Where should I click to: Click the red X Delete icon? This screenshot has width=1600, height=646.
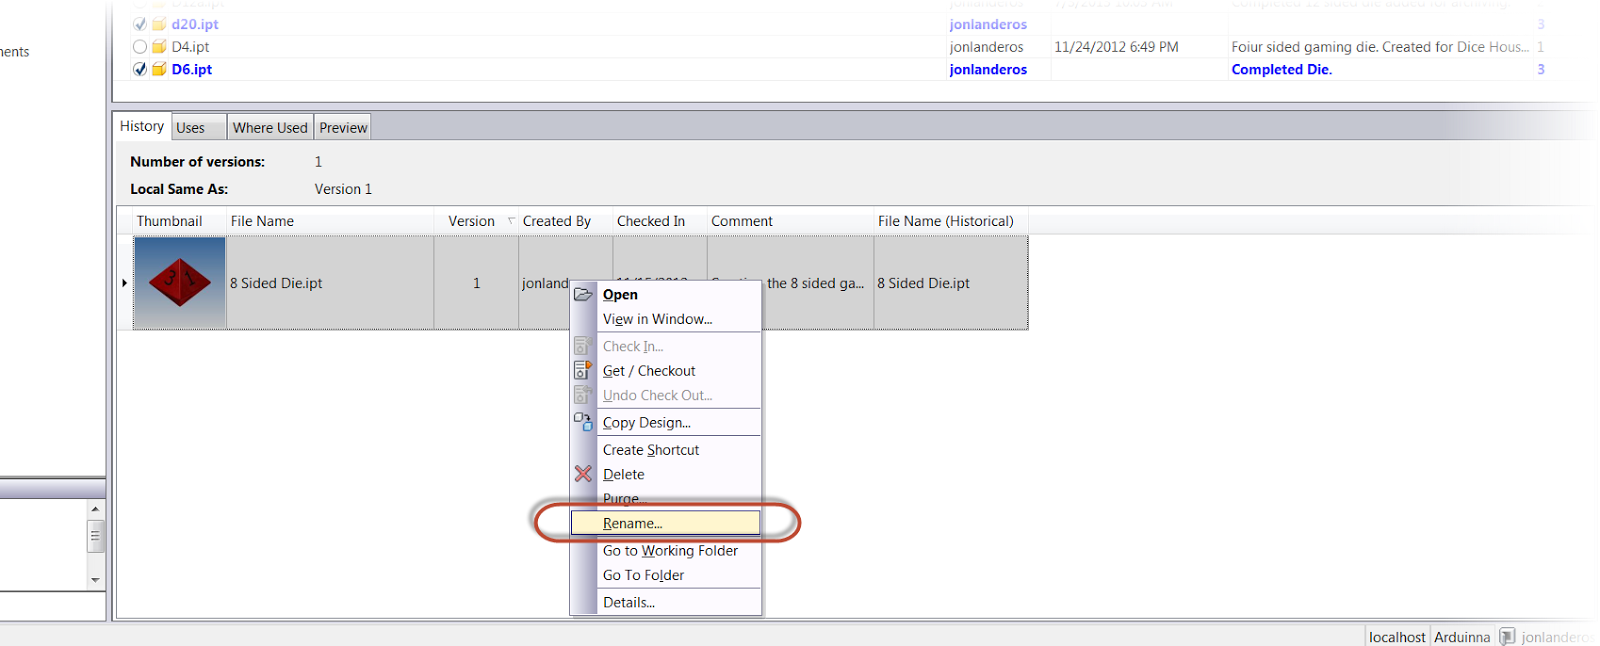583,474
